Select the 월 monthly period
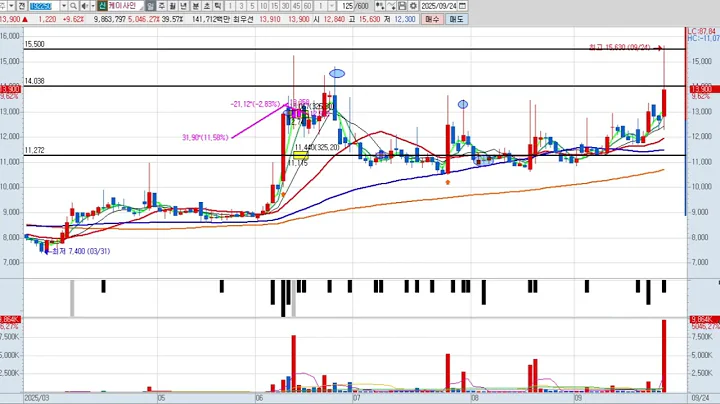This screenshot has width=720, height=404. pos(172,6)
